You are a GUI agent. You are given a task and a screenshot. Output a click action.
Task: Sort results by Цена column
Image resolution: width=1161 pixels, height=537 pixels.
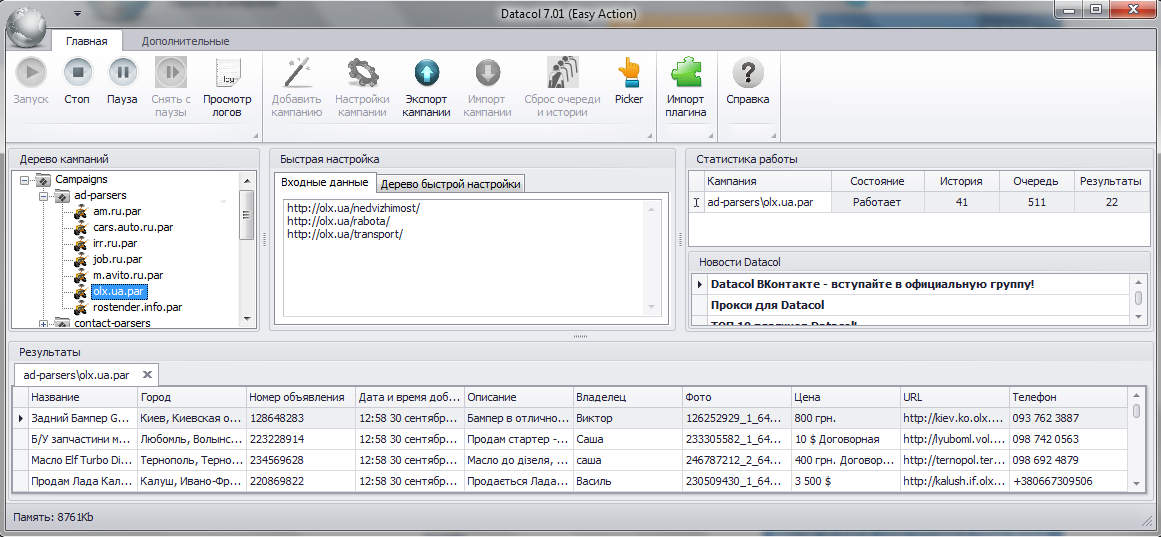tap(844, 397)
